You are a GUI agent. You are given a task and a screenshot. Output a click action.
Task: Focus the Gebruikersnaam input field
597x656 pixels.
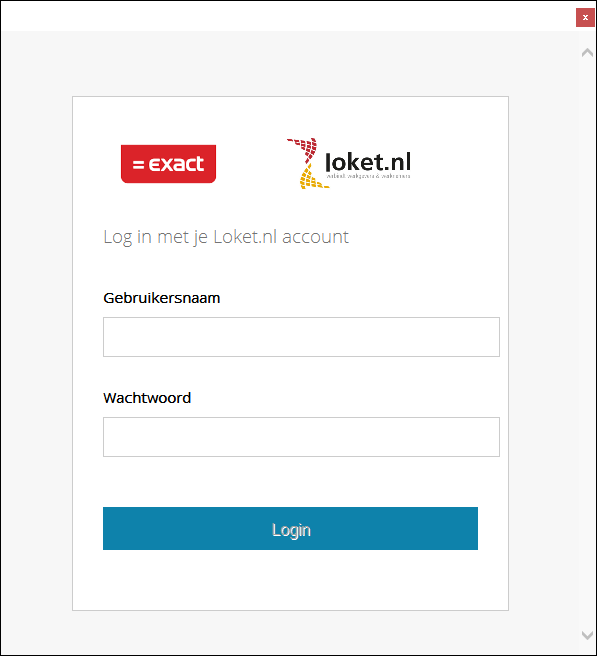(x=301, y=337)
